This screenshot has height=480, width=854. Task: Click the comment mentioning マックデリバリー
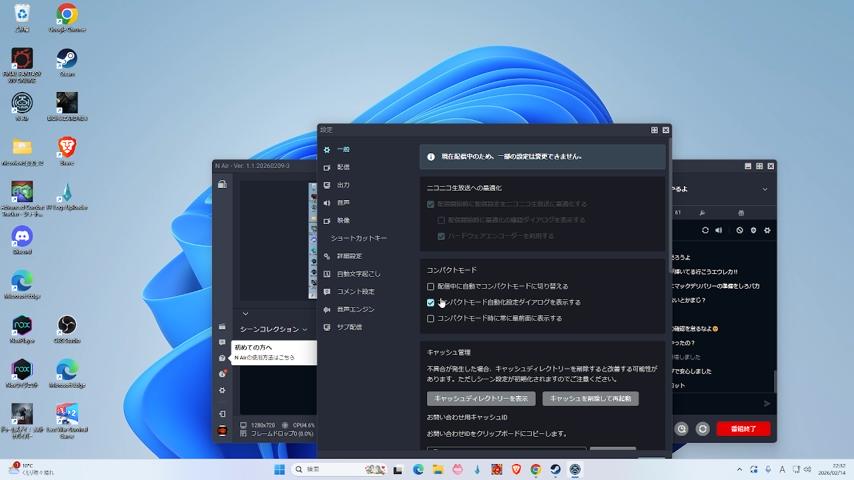(716, 286)
